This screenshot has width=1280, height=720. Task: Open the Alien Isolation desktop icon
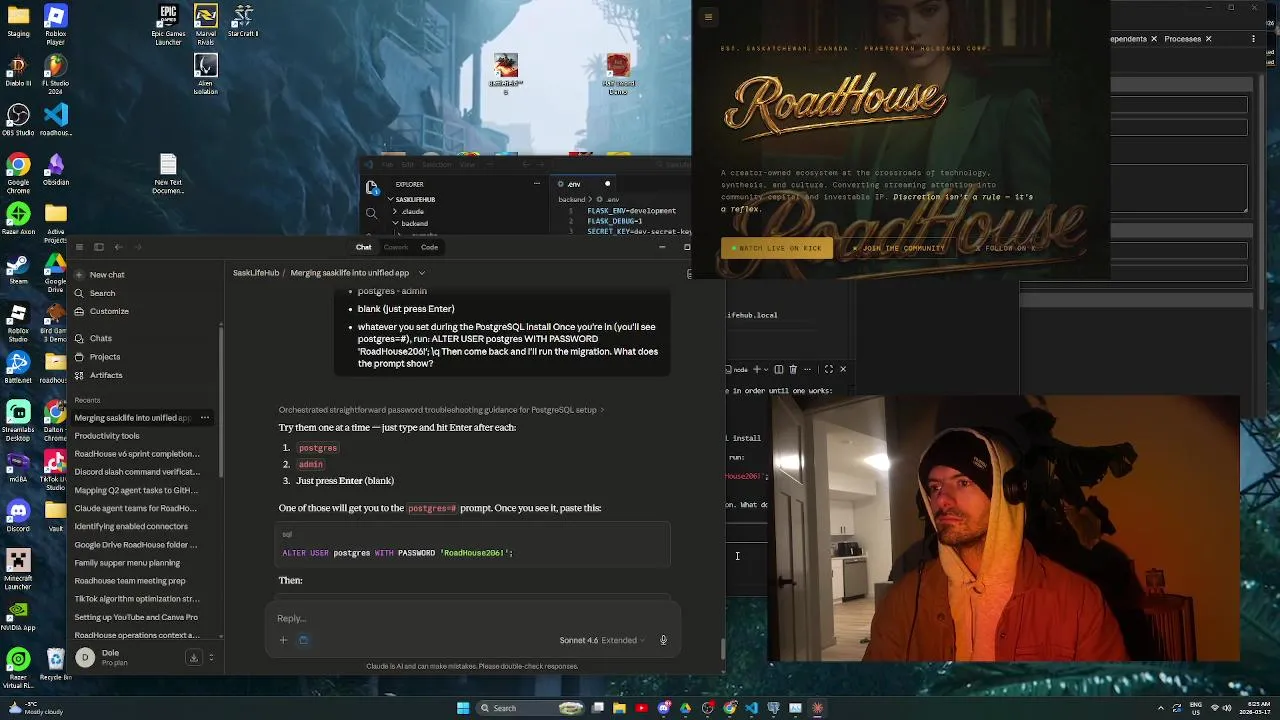[x=205, y=75]
